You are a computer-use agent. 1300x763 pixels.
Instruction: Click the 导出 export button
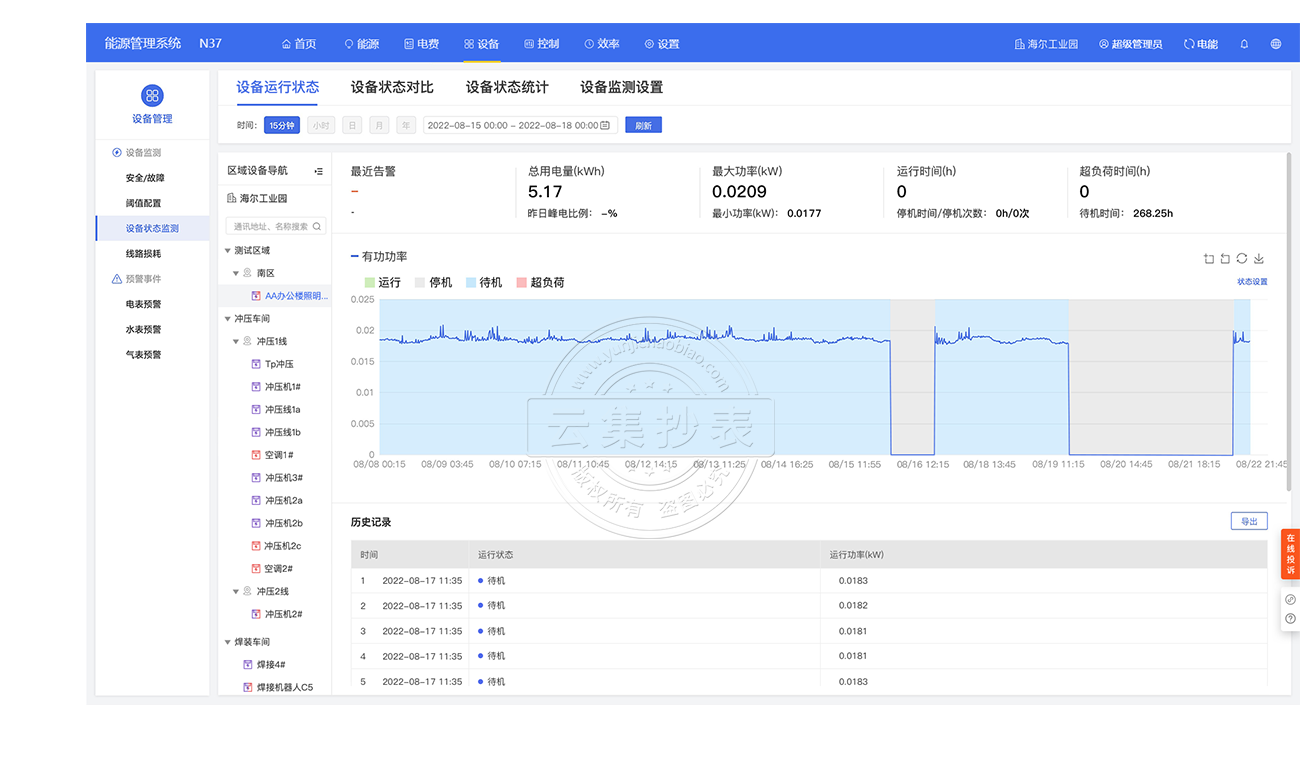1248,521
